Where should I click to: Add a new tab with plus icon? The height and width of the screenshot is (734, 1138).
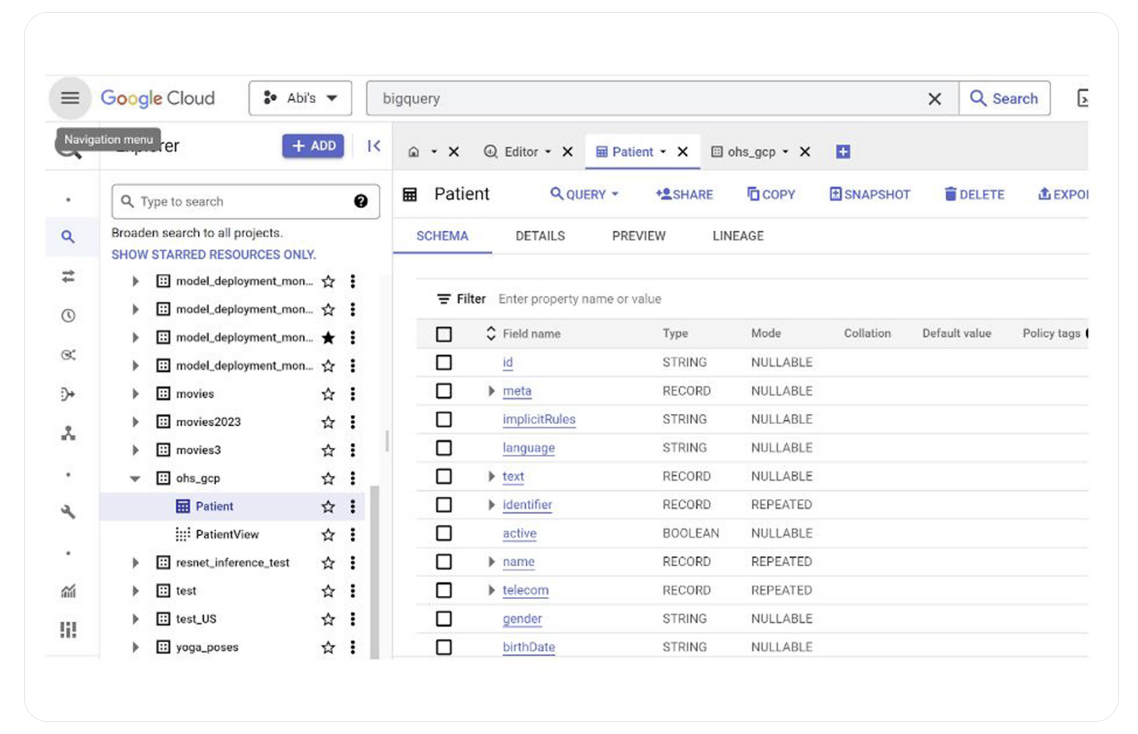click(x=842, y=152)
